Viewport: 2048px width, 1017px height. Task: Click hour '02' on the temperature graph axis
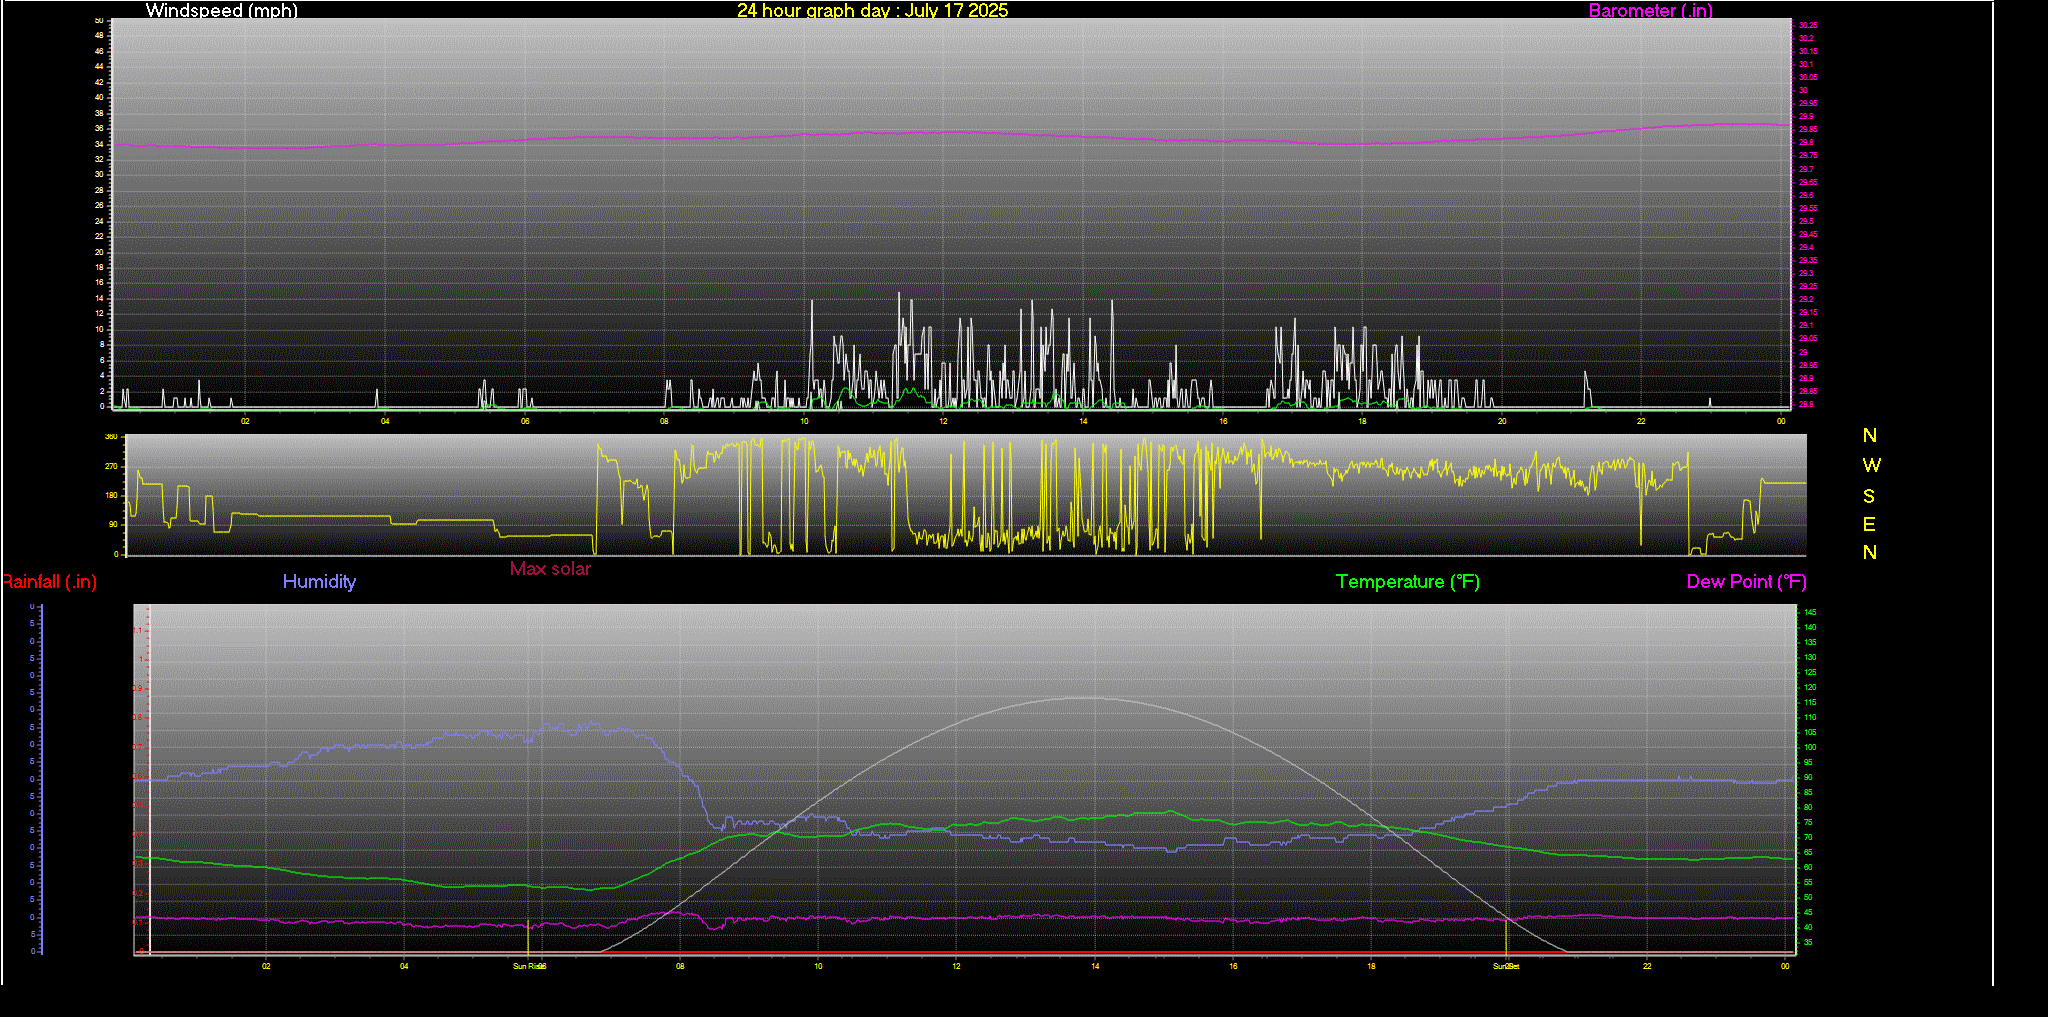pyautogui.click(x=266, y=966)
